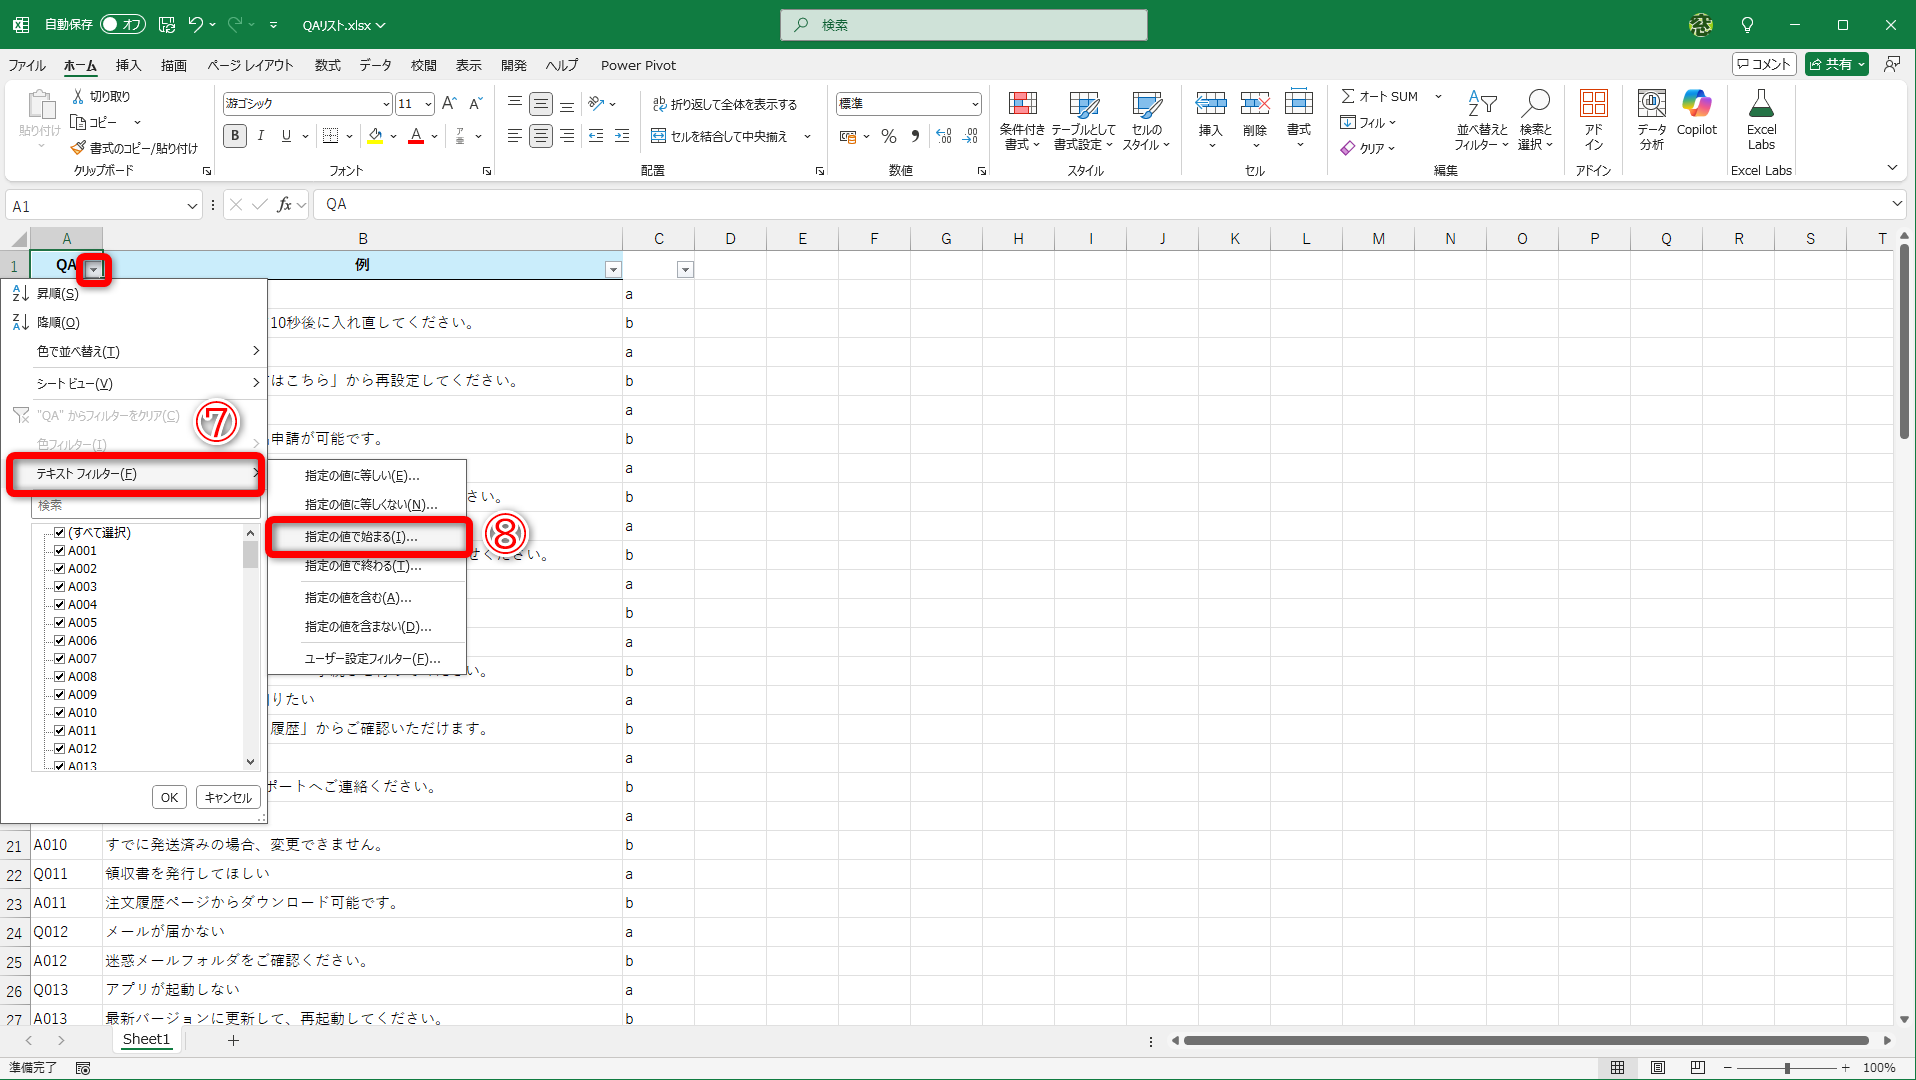Image resolution: width=1916 pixels, height=1080 pixels.
Task: Click the Bold formatting button
Action: point(235,136)
